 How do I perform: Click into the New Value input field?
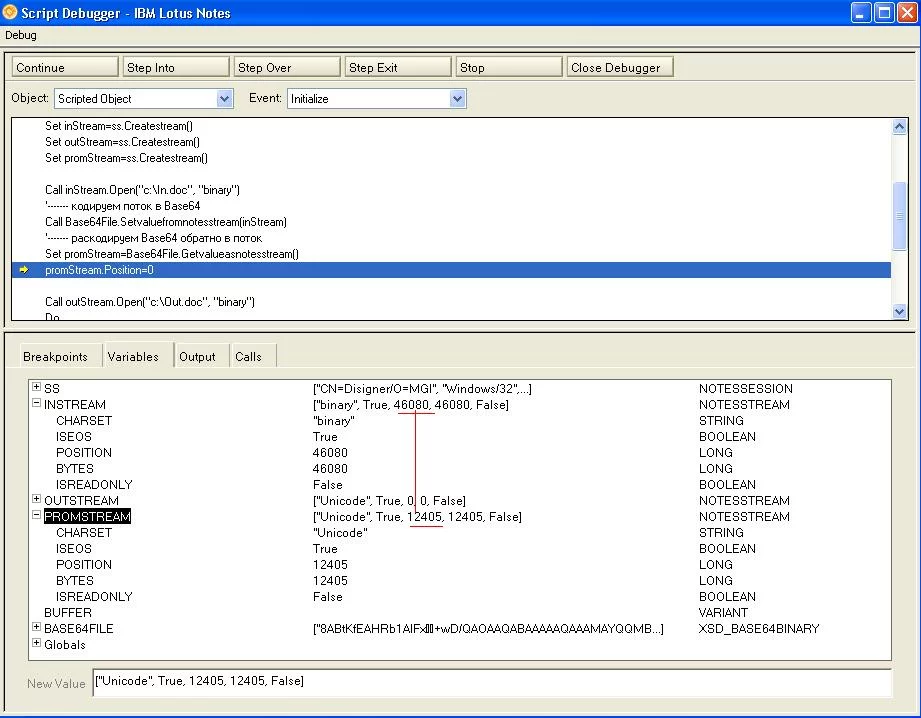(490, 682)
